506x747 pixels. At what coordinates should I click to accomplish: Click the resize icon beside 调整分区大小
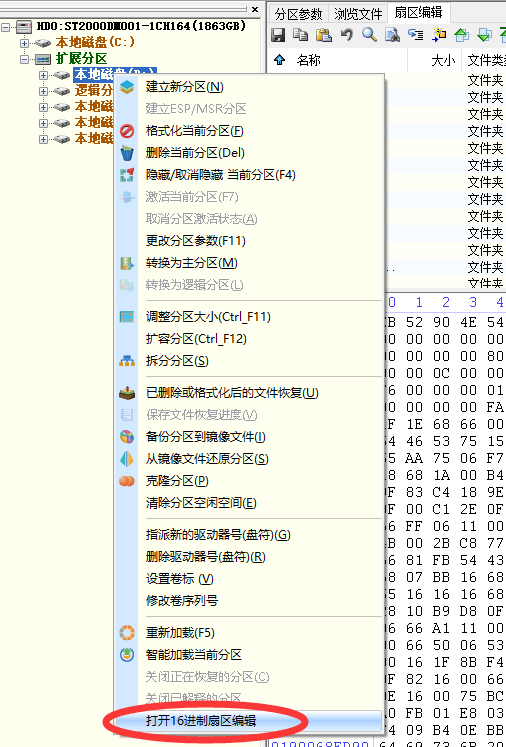(x=127, y=317)
